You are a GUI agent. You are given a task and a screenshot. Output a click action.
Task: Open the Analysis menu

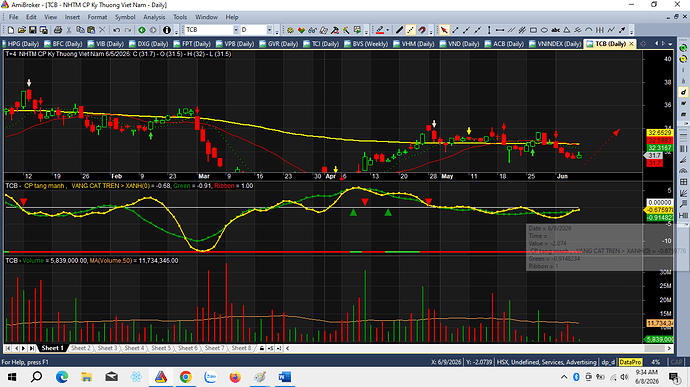pyautogui.click(x=154, y=17)
